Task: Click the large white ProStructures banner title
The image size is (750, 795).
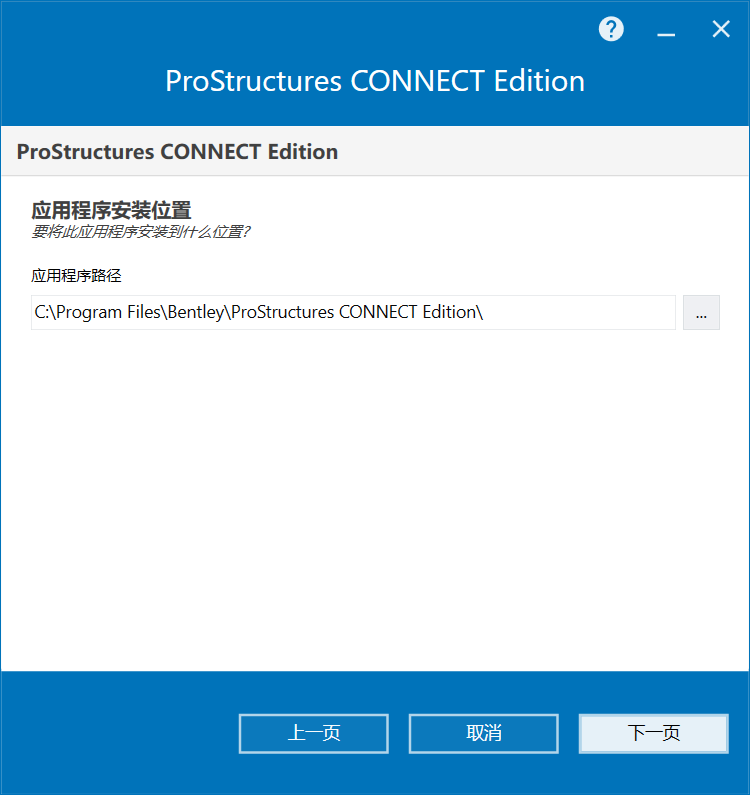Action: tap(375, 81)
